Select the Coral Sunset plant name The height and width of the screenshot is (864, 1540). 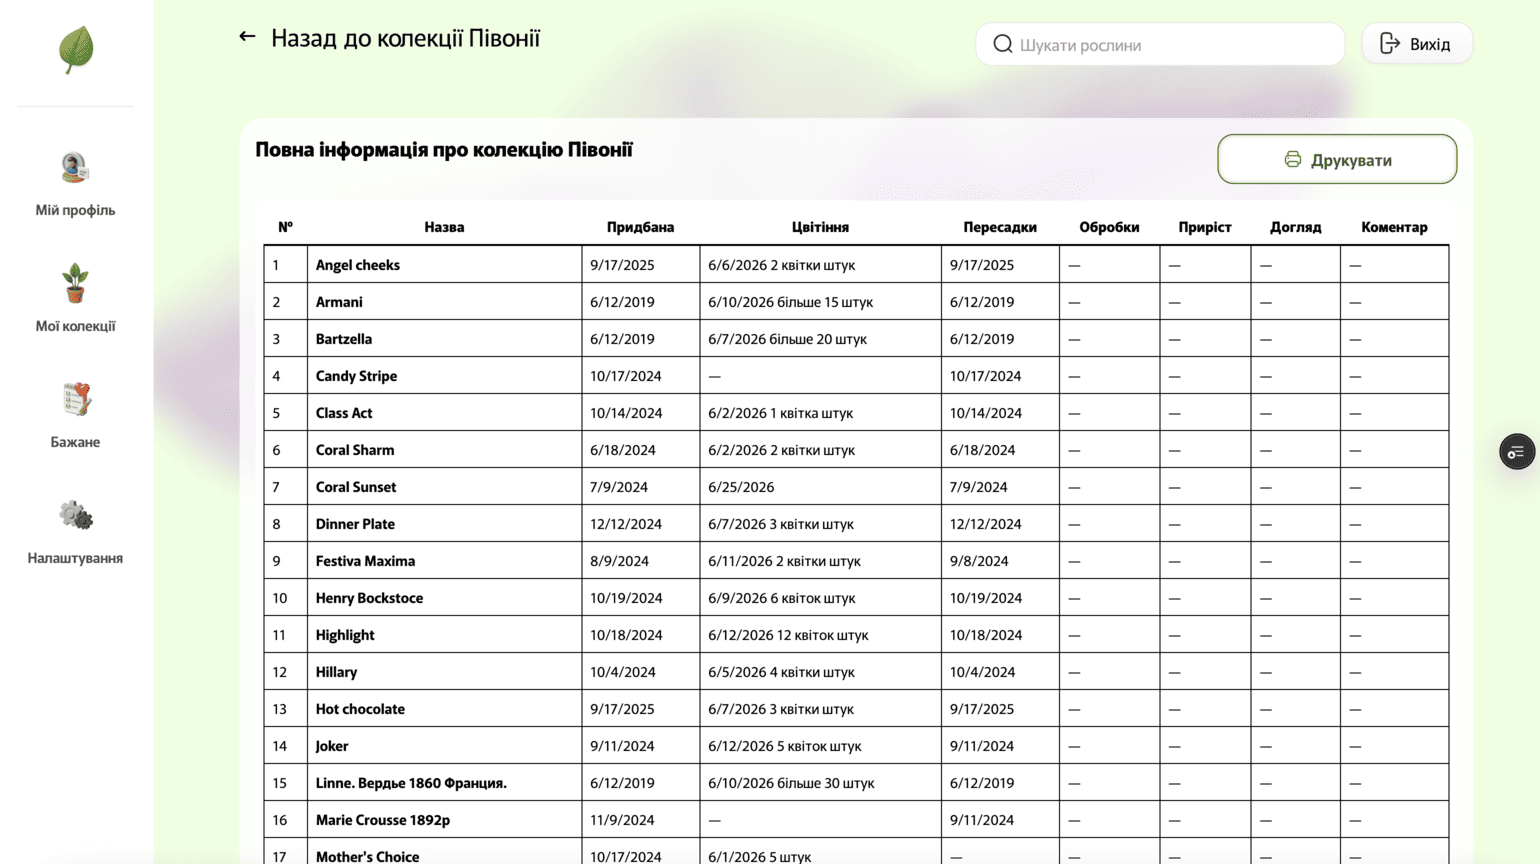pyautogui.click(x=356, y=487)
